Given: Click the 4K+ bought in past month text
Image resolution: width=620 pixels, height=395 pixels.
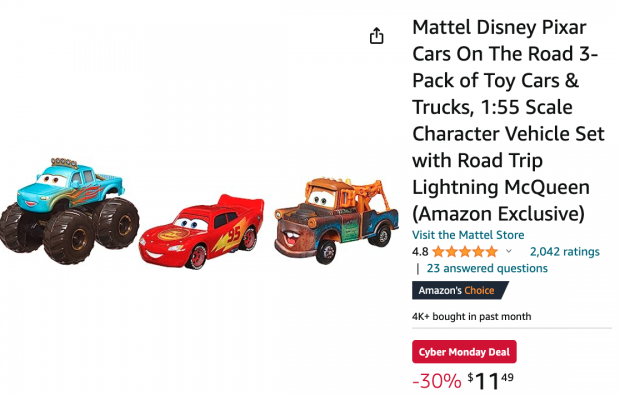Looking at the screenshot, I should (x=472, y=316).
